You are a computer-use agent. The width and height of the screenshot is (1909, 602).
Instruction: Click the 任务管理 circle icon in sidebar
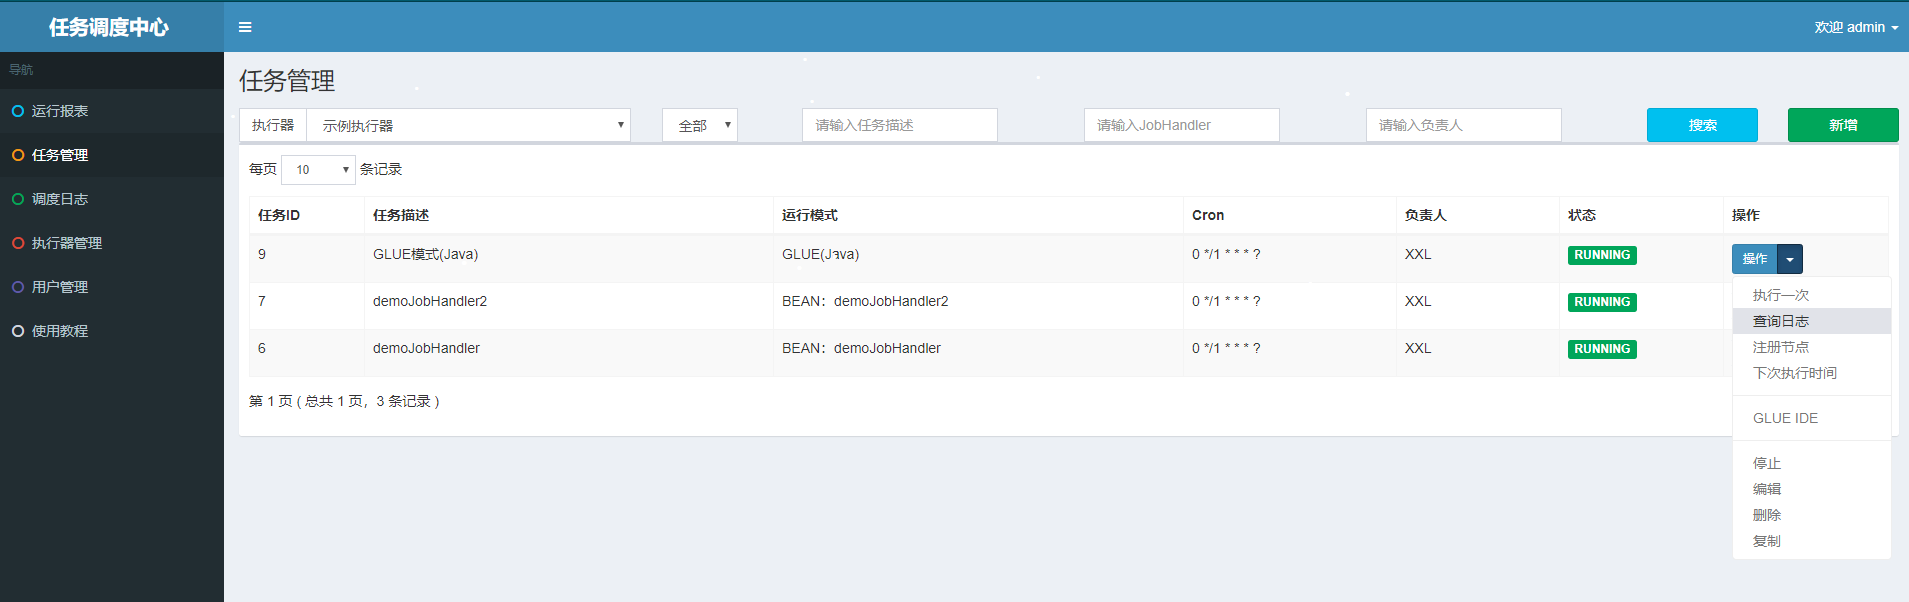point(18,155)
